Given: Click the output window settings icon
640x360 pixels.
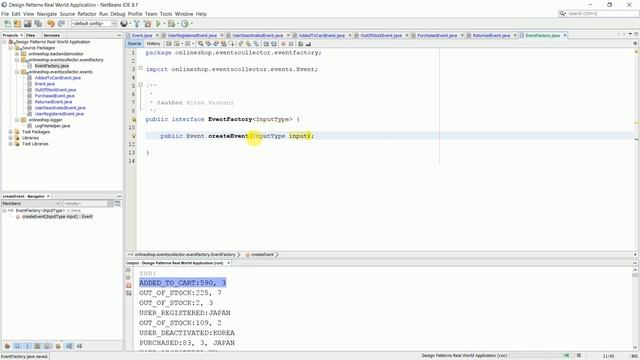Looking at the screenshot, I should coord(129,293).
